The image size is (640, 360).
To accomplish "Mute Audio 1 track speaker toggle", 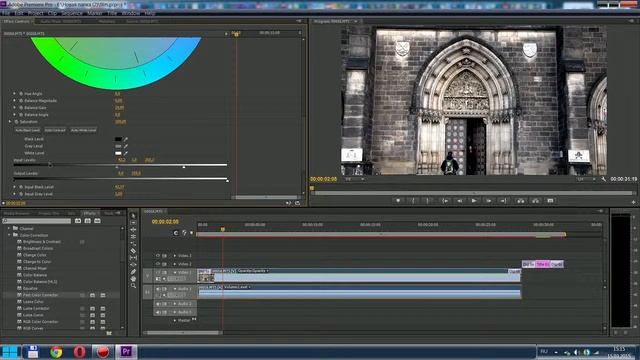I will coord(158,289).
